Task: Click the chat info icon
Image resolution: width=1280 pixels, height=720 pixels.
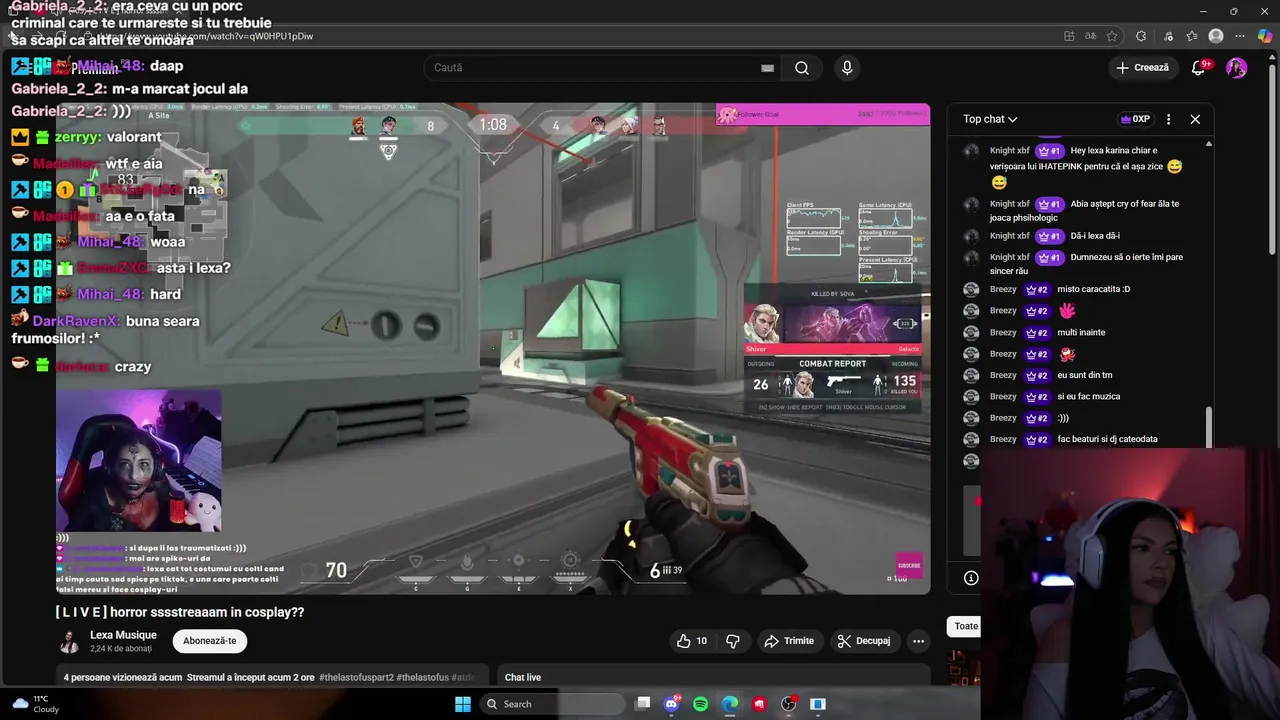Action: [970, 578]
